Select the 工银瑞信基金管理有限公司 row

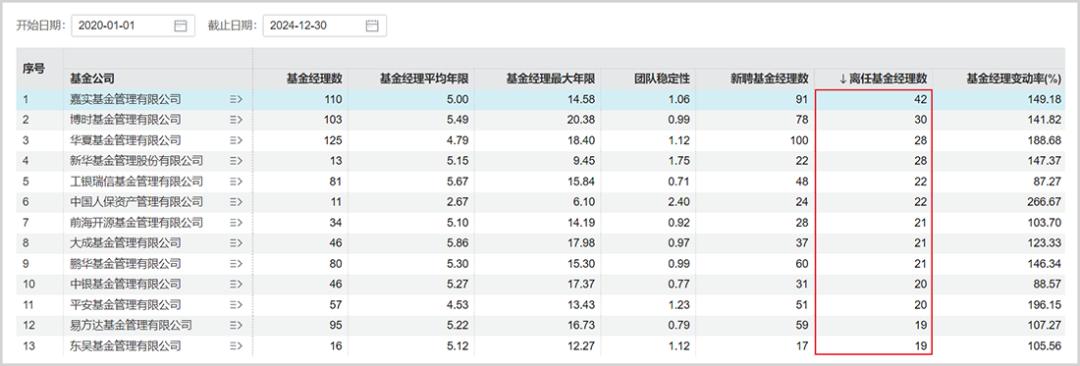541,181
